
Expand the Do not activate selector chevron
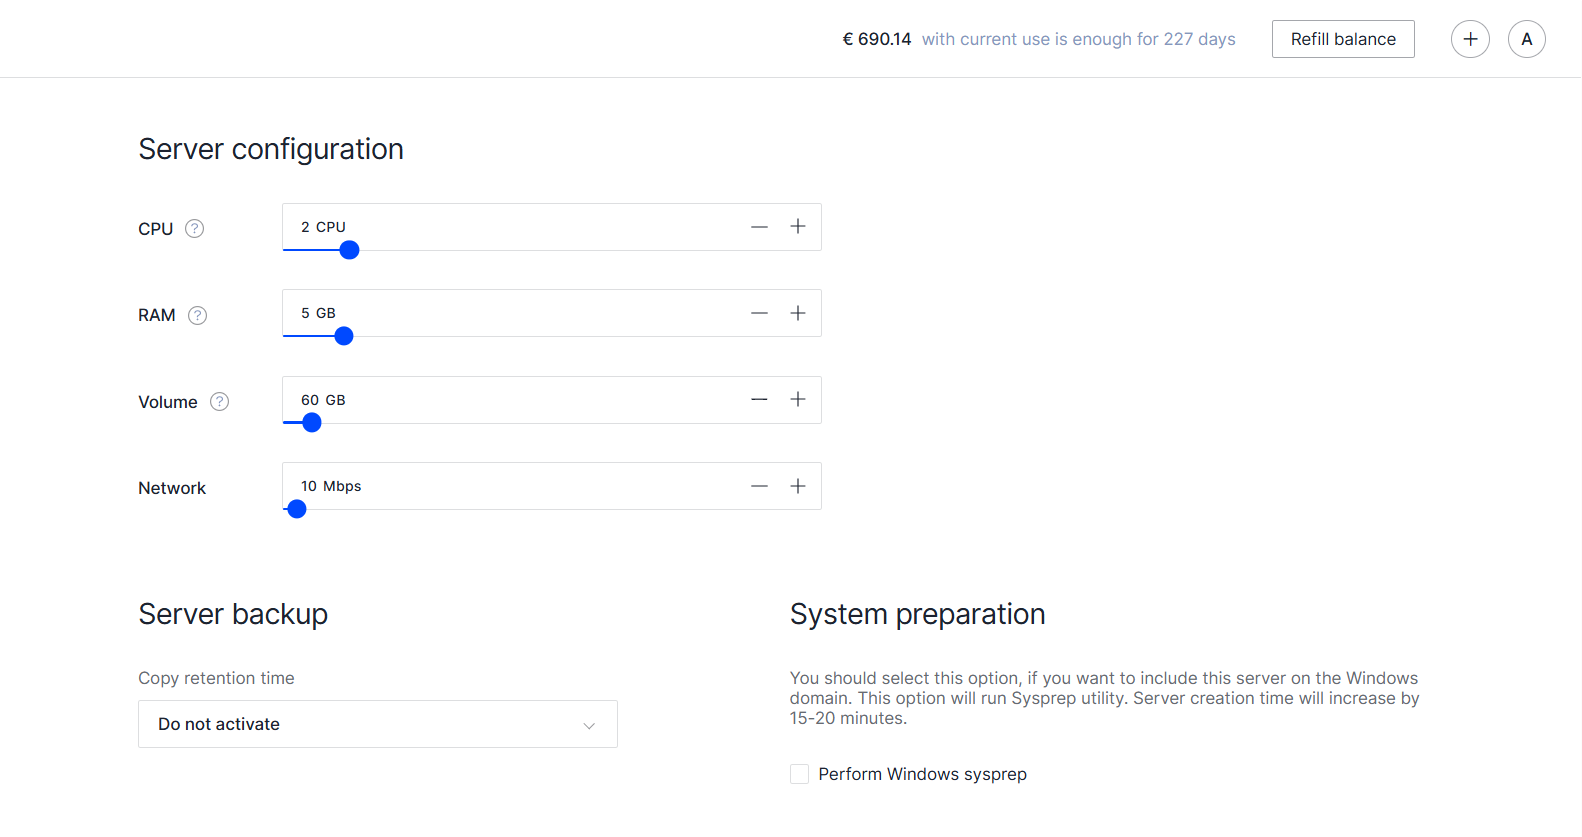tap(589, 723)
